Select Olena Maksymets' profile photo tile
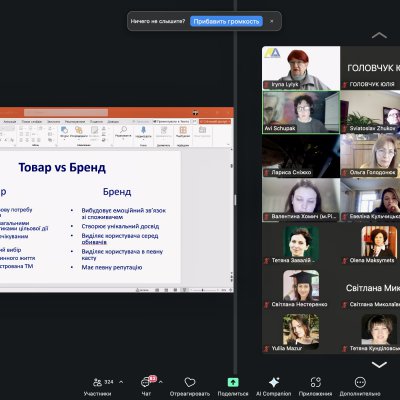Viewport: 400px width, 400px height. [x=370, y=244]
